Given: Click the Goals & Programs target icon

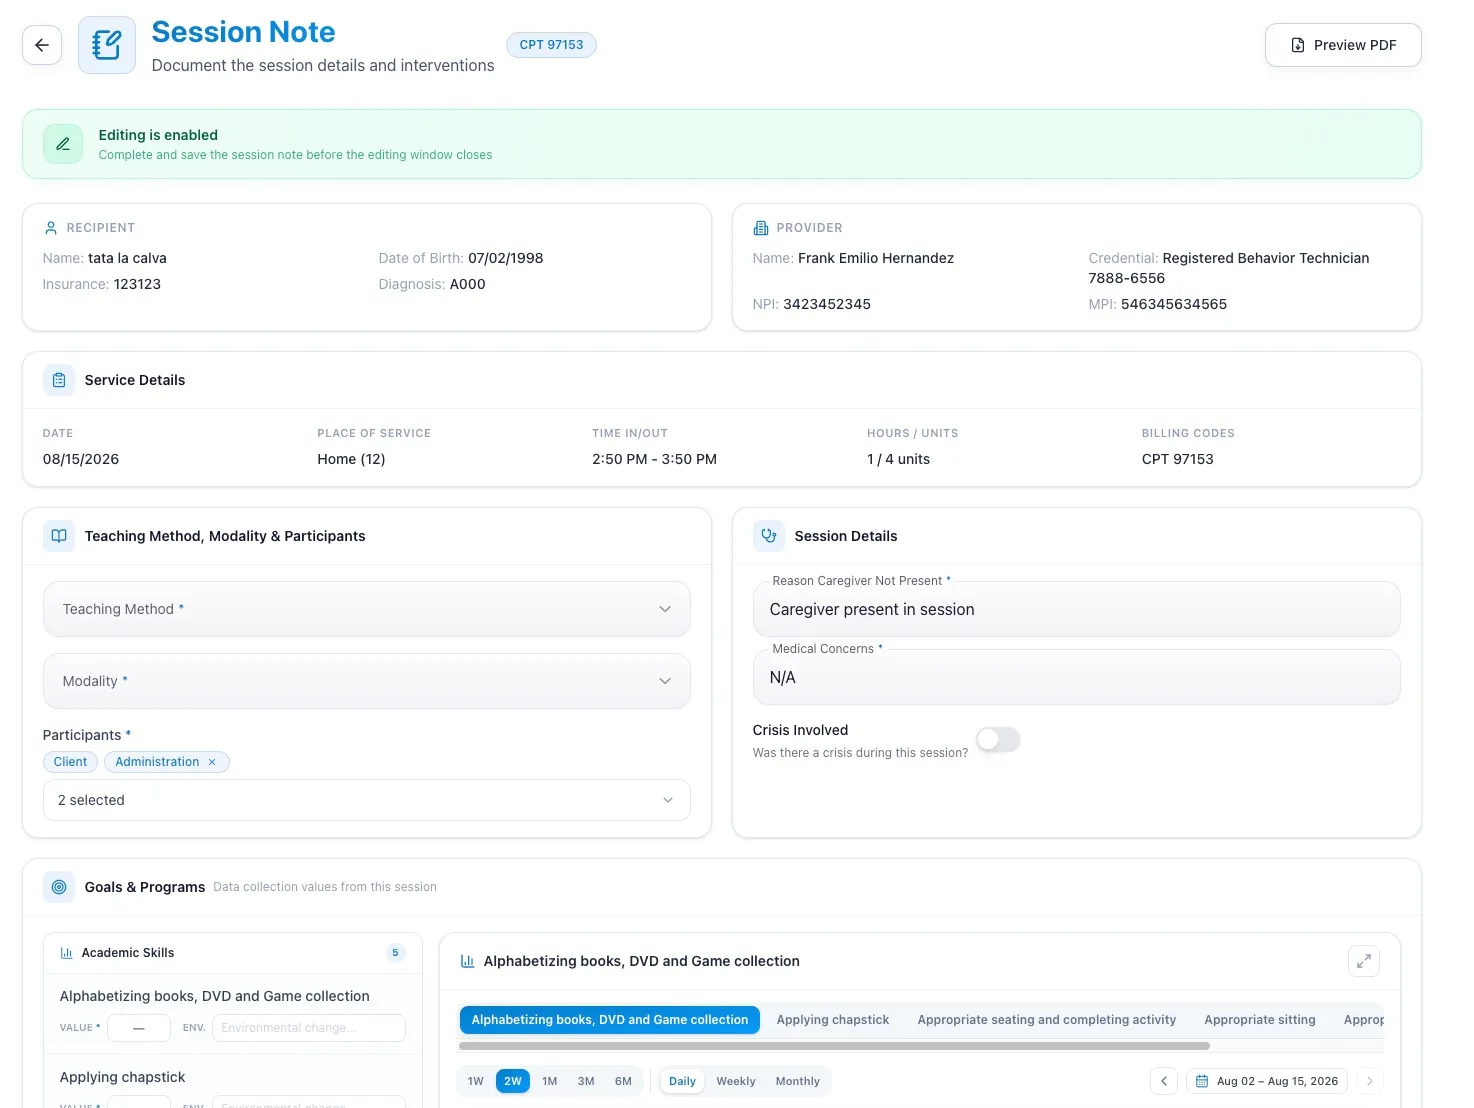Looking at the screenshot, I should coord(59,887).
